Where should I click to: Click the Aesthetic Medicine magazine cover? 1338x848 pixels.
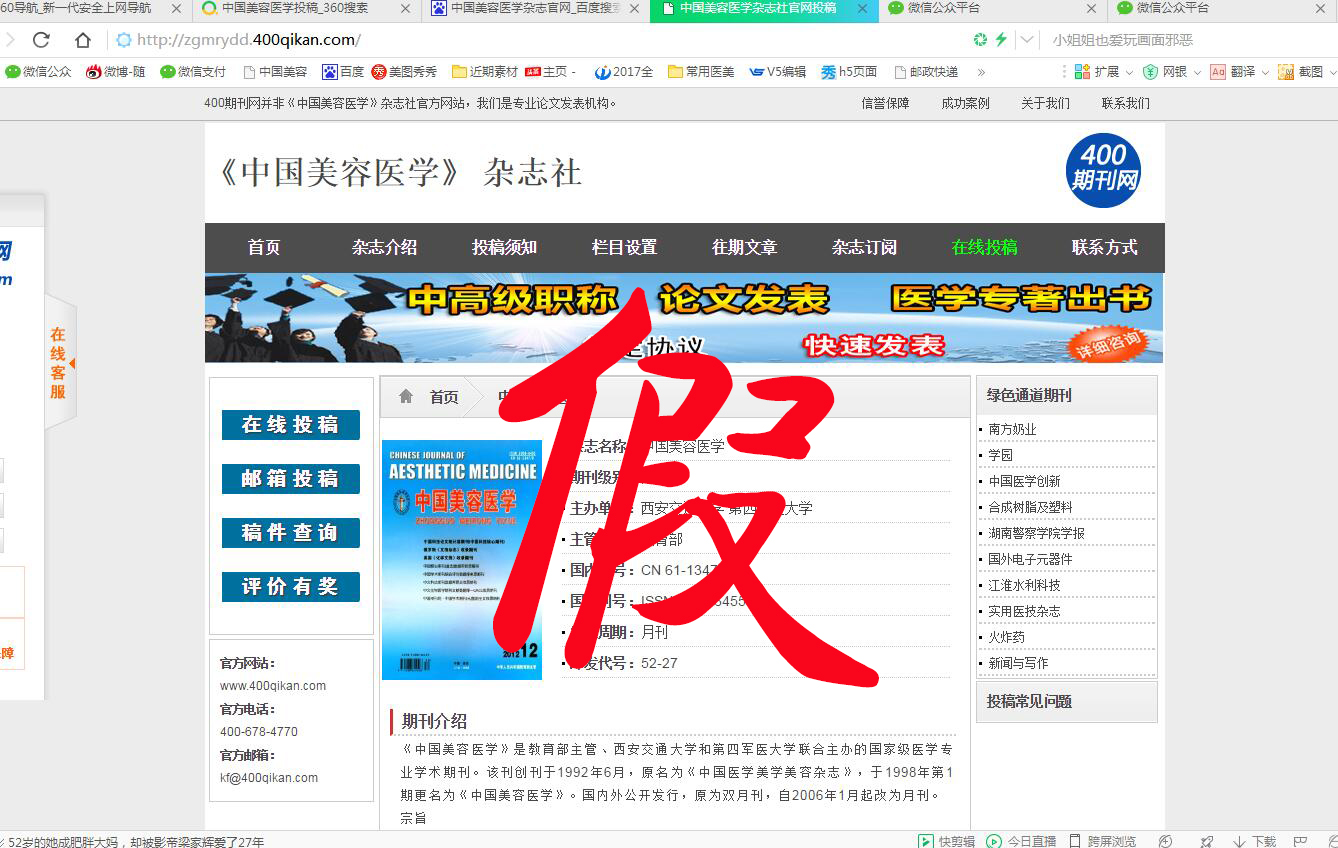point(462,560)
